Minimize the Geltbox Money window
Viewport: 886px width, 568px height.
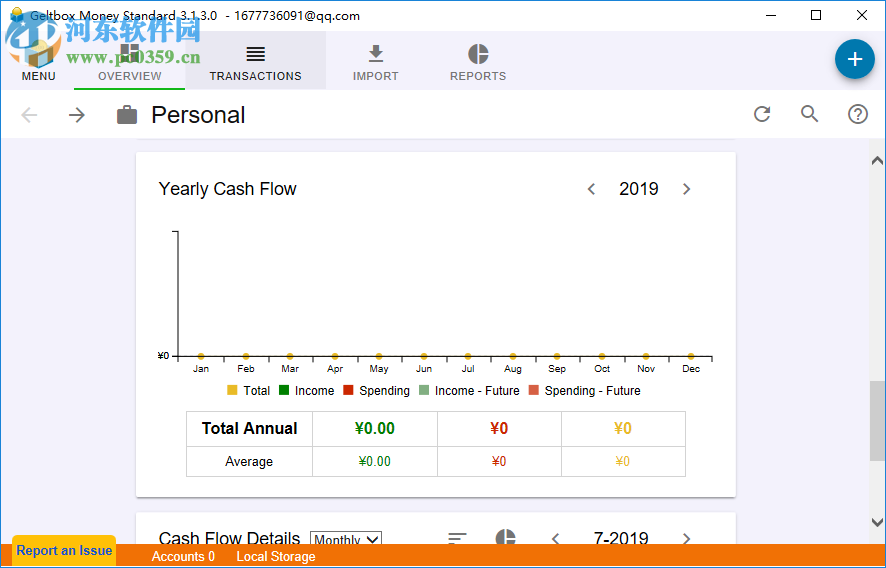(x=771, y=15)
